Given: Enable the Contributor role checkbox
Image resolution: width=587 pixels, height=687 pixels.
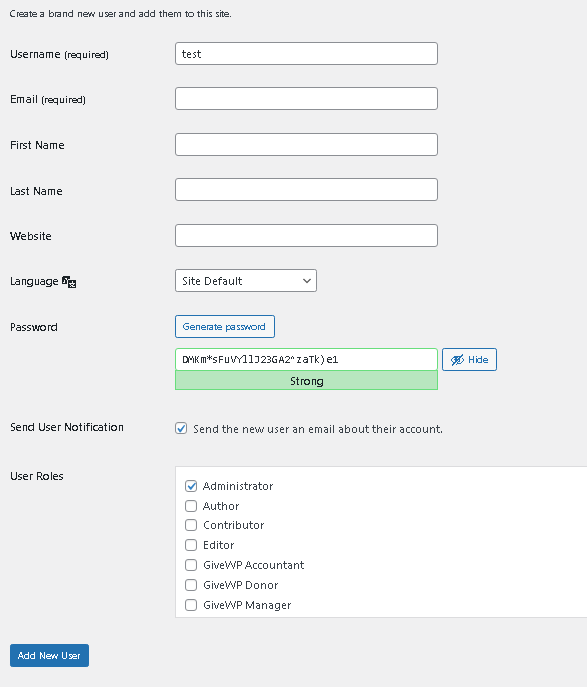Looking at the screenshot, I should pyautogui.click(x=191, y=525).
